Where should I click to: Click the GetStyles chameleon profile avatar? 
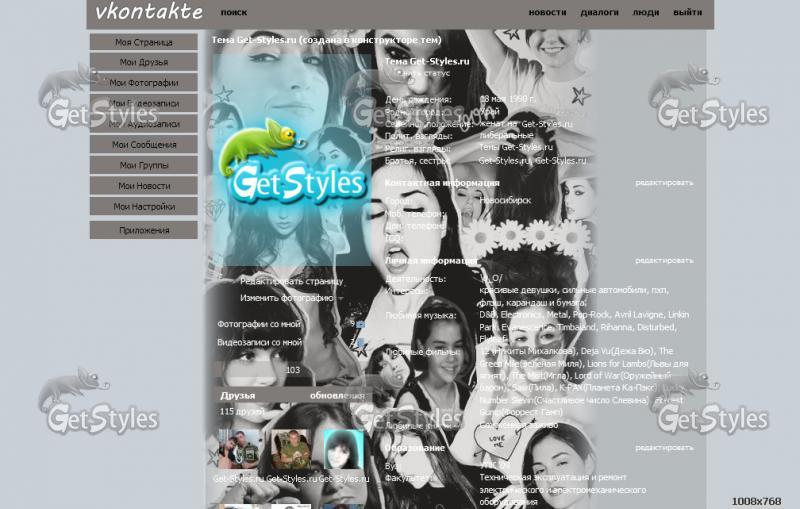pos(292,160)
